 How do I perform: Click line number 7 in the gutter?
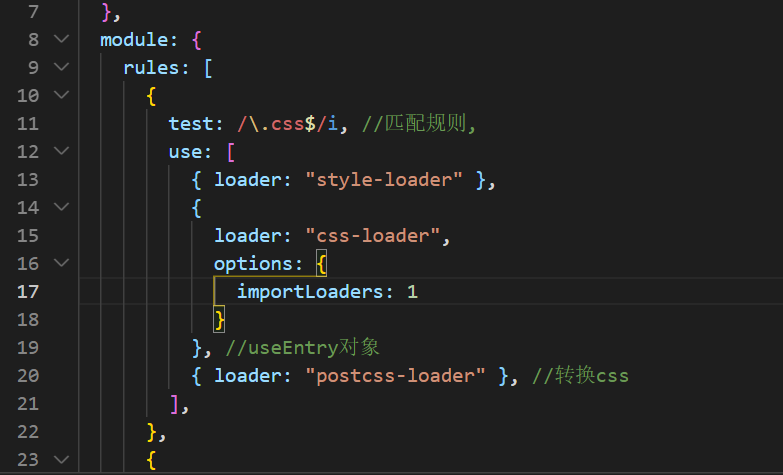[33, 11]
